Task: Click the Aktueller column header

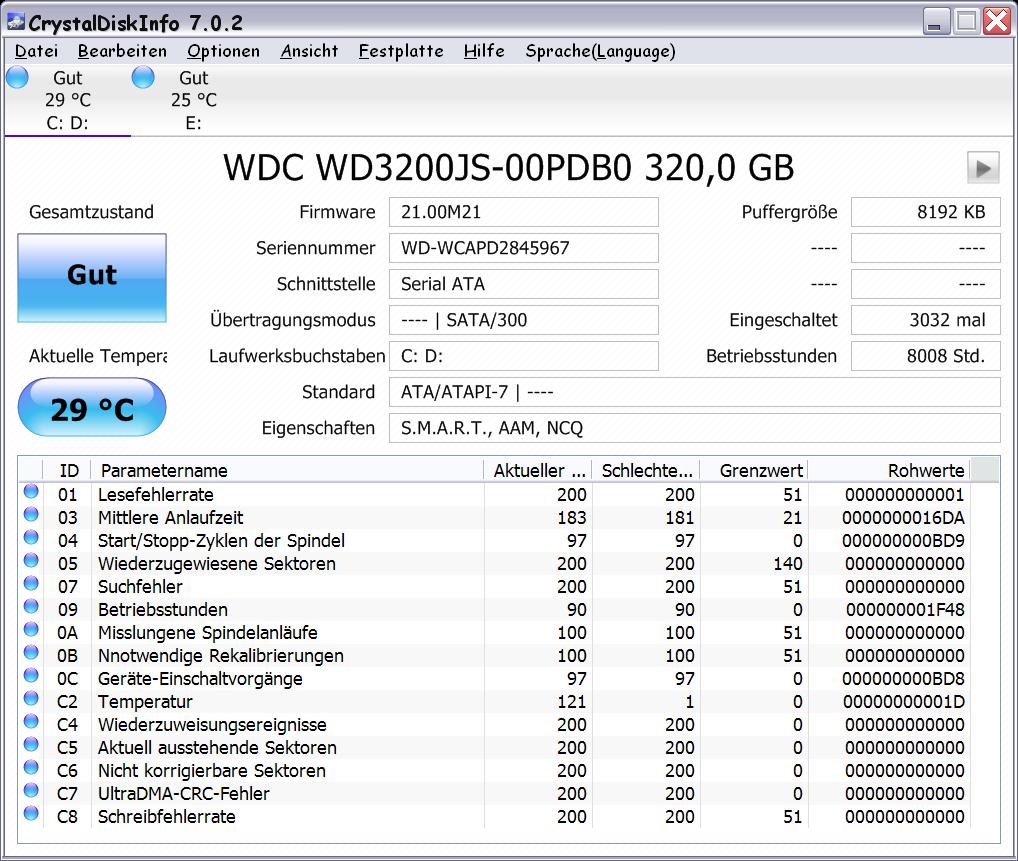Action: (x=538, y=470)
